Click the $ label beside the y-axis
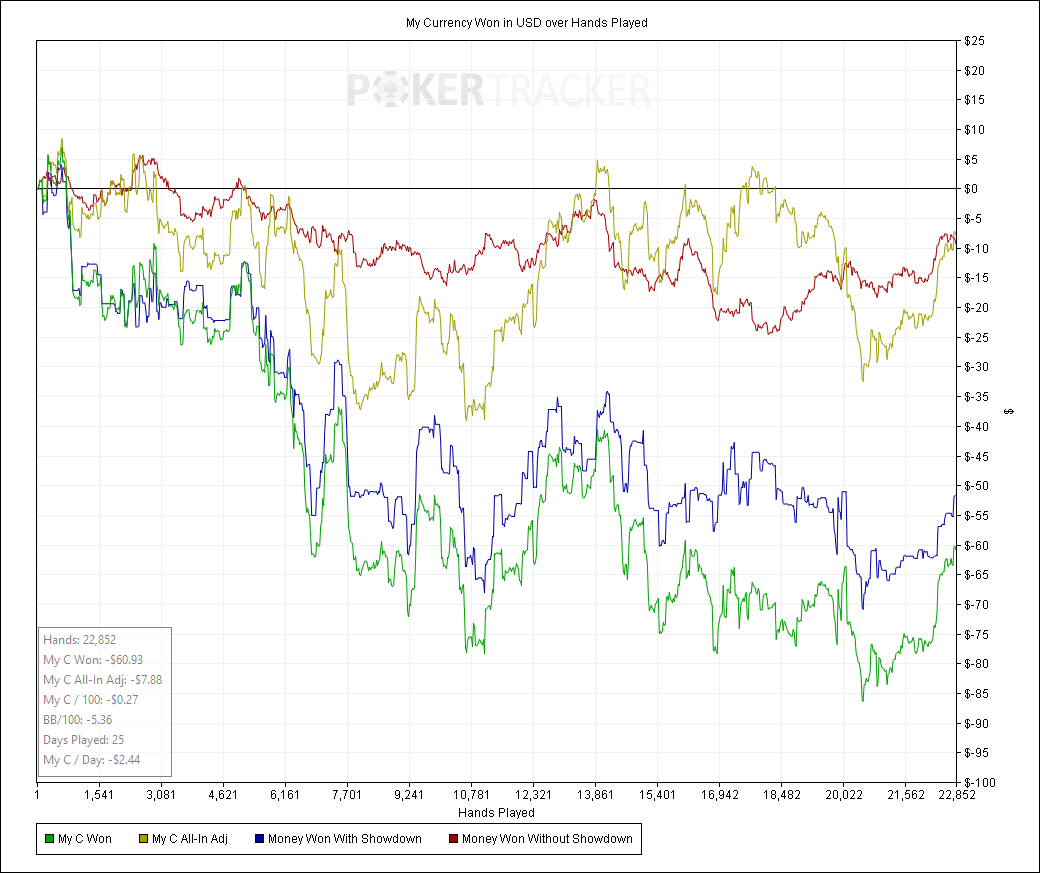The width and height of the screenshot is (1040, 873). pyautogui.click(x=1009, y=412)
